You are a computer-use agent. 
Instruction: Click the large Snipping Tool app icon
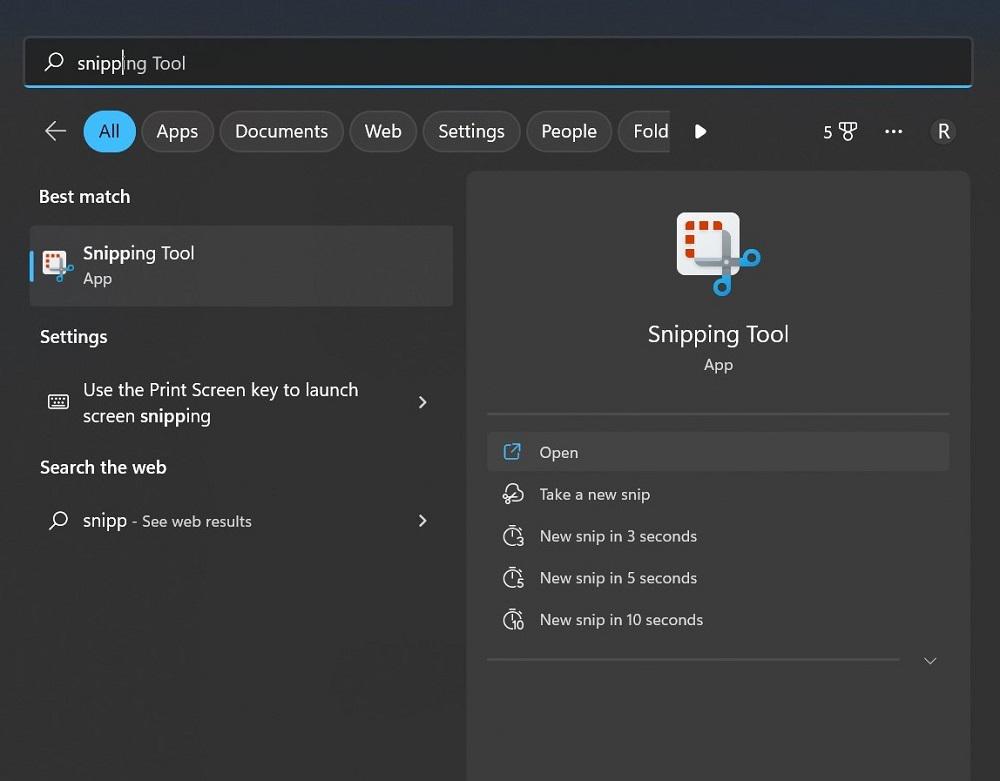(x=718, y=253)
